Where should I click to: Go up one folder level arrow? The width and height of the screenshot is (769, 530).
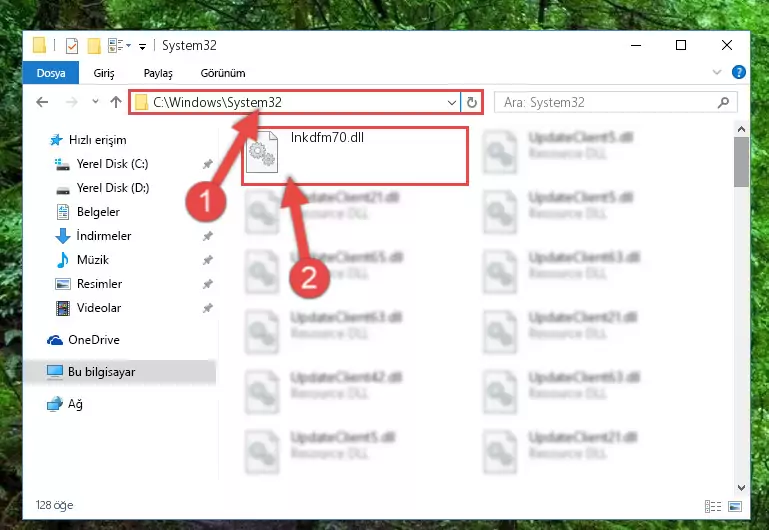tap(116, 102)
